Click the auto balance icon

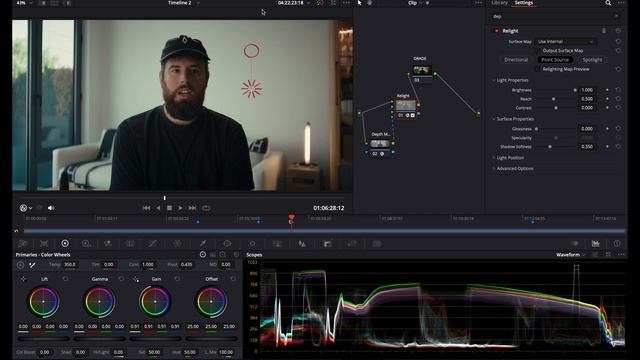[20, 265]
